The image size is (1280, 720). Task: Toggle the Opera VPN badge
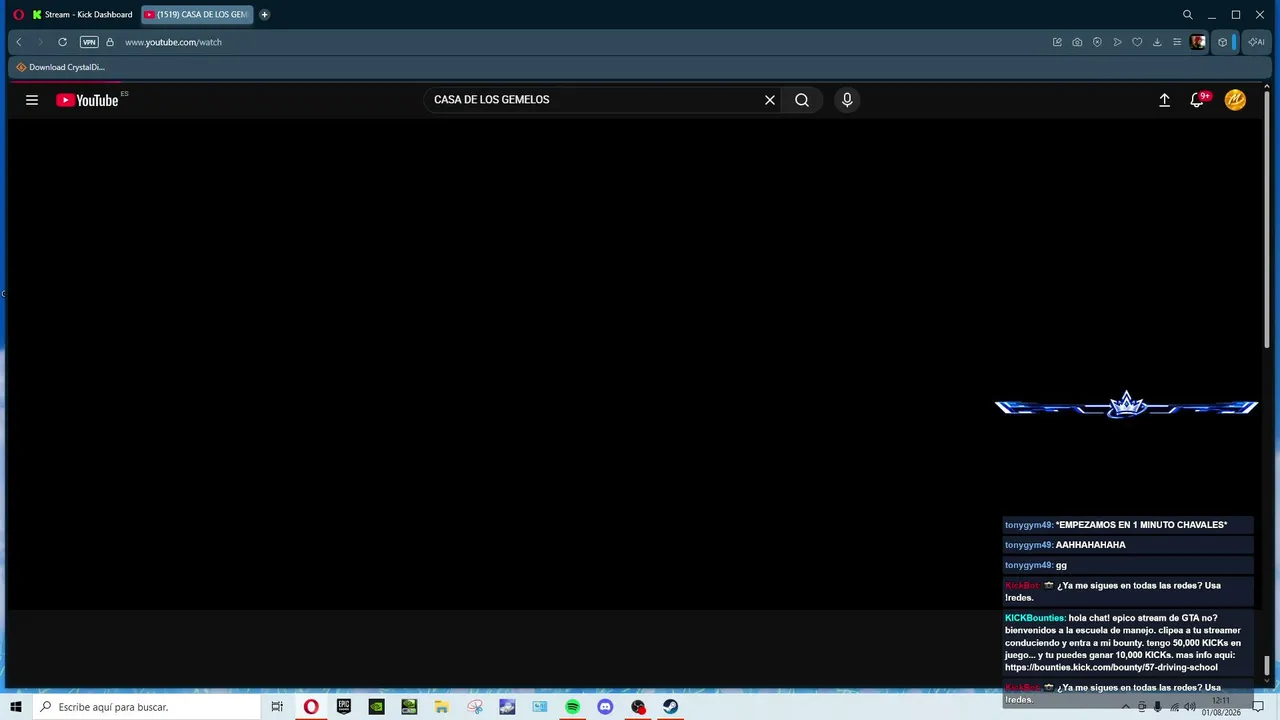click(x=89, y=42)
